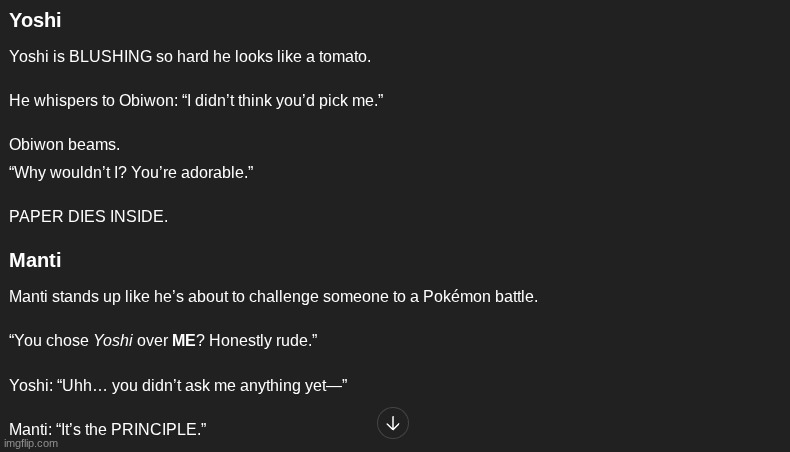
Task: Click the word 'adorable' in Obiwon's quote
Action: click(x=219, y=173)
